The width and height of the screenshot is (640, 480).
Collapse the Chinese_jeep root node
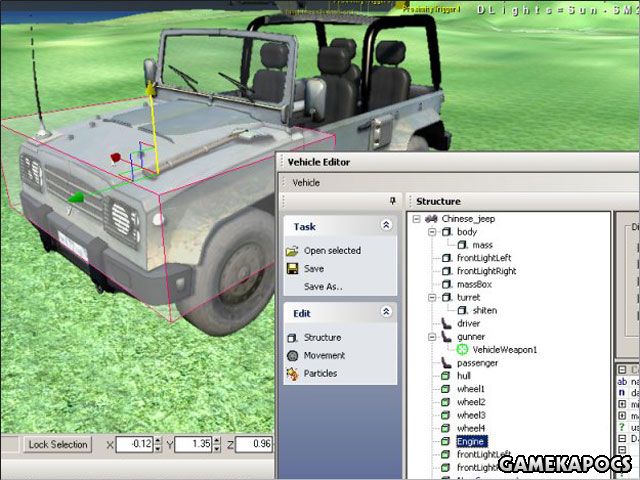coord(416,219)
